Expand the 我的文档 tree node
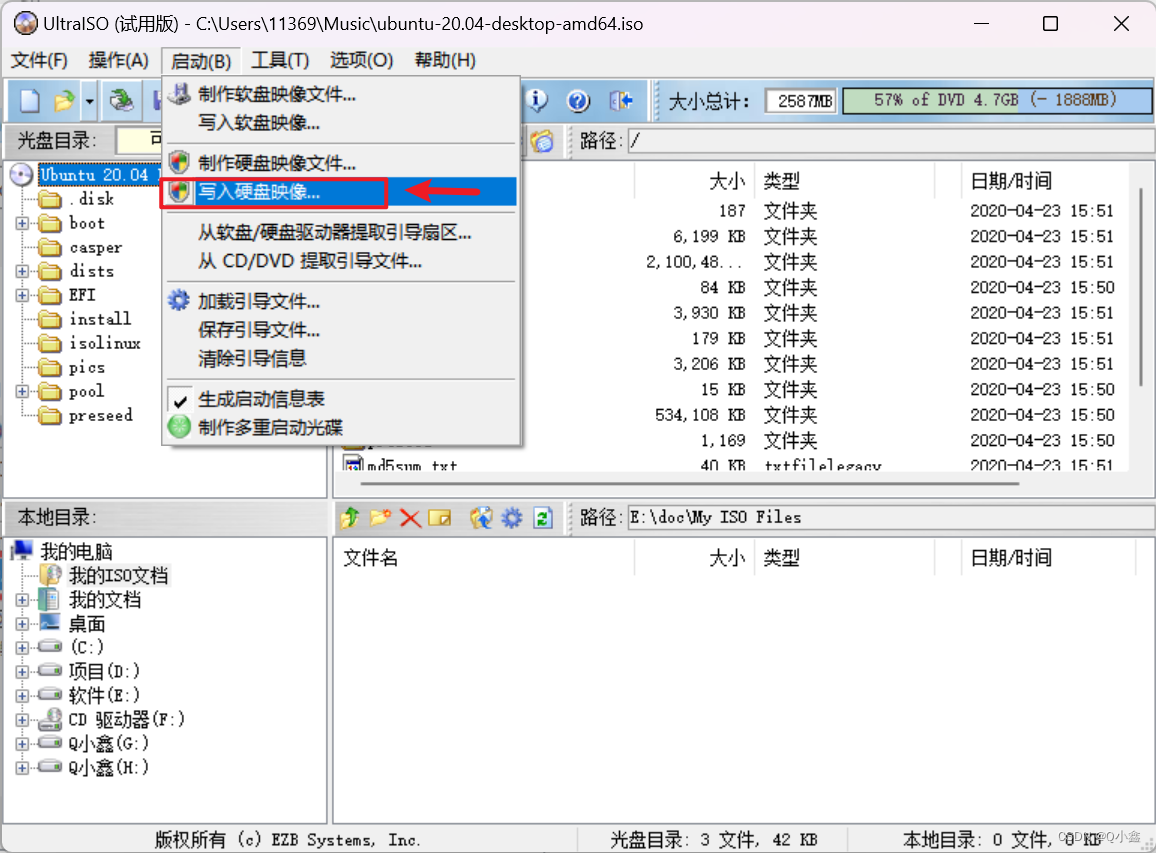Image resolution: width=1156 pixels, height=853 pixels. 22,600
